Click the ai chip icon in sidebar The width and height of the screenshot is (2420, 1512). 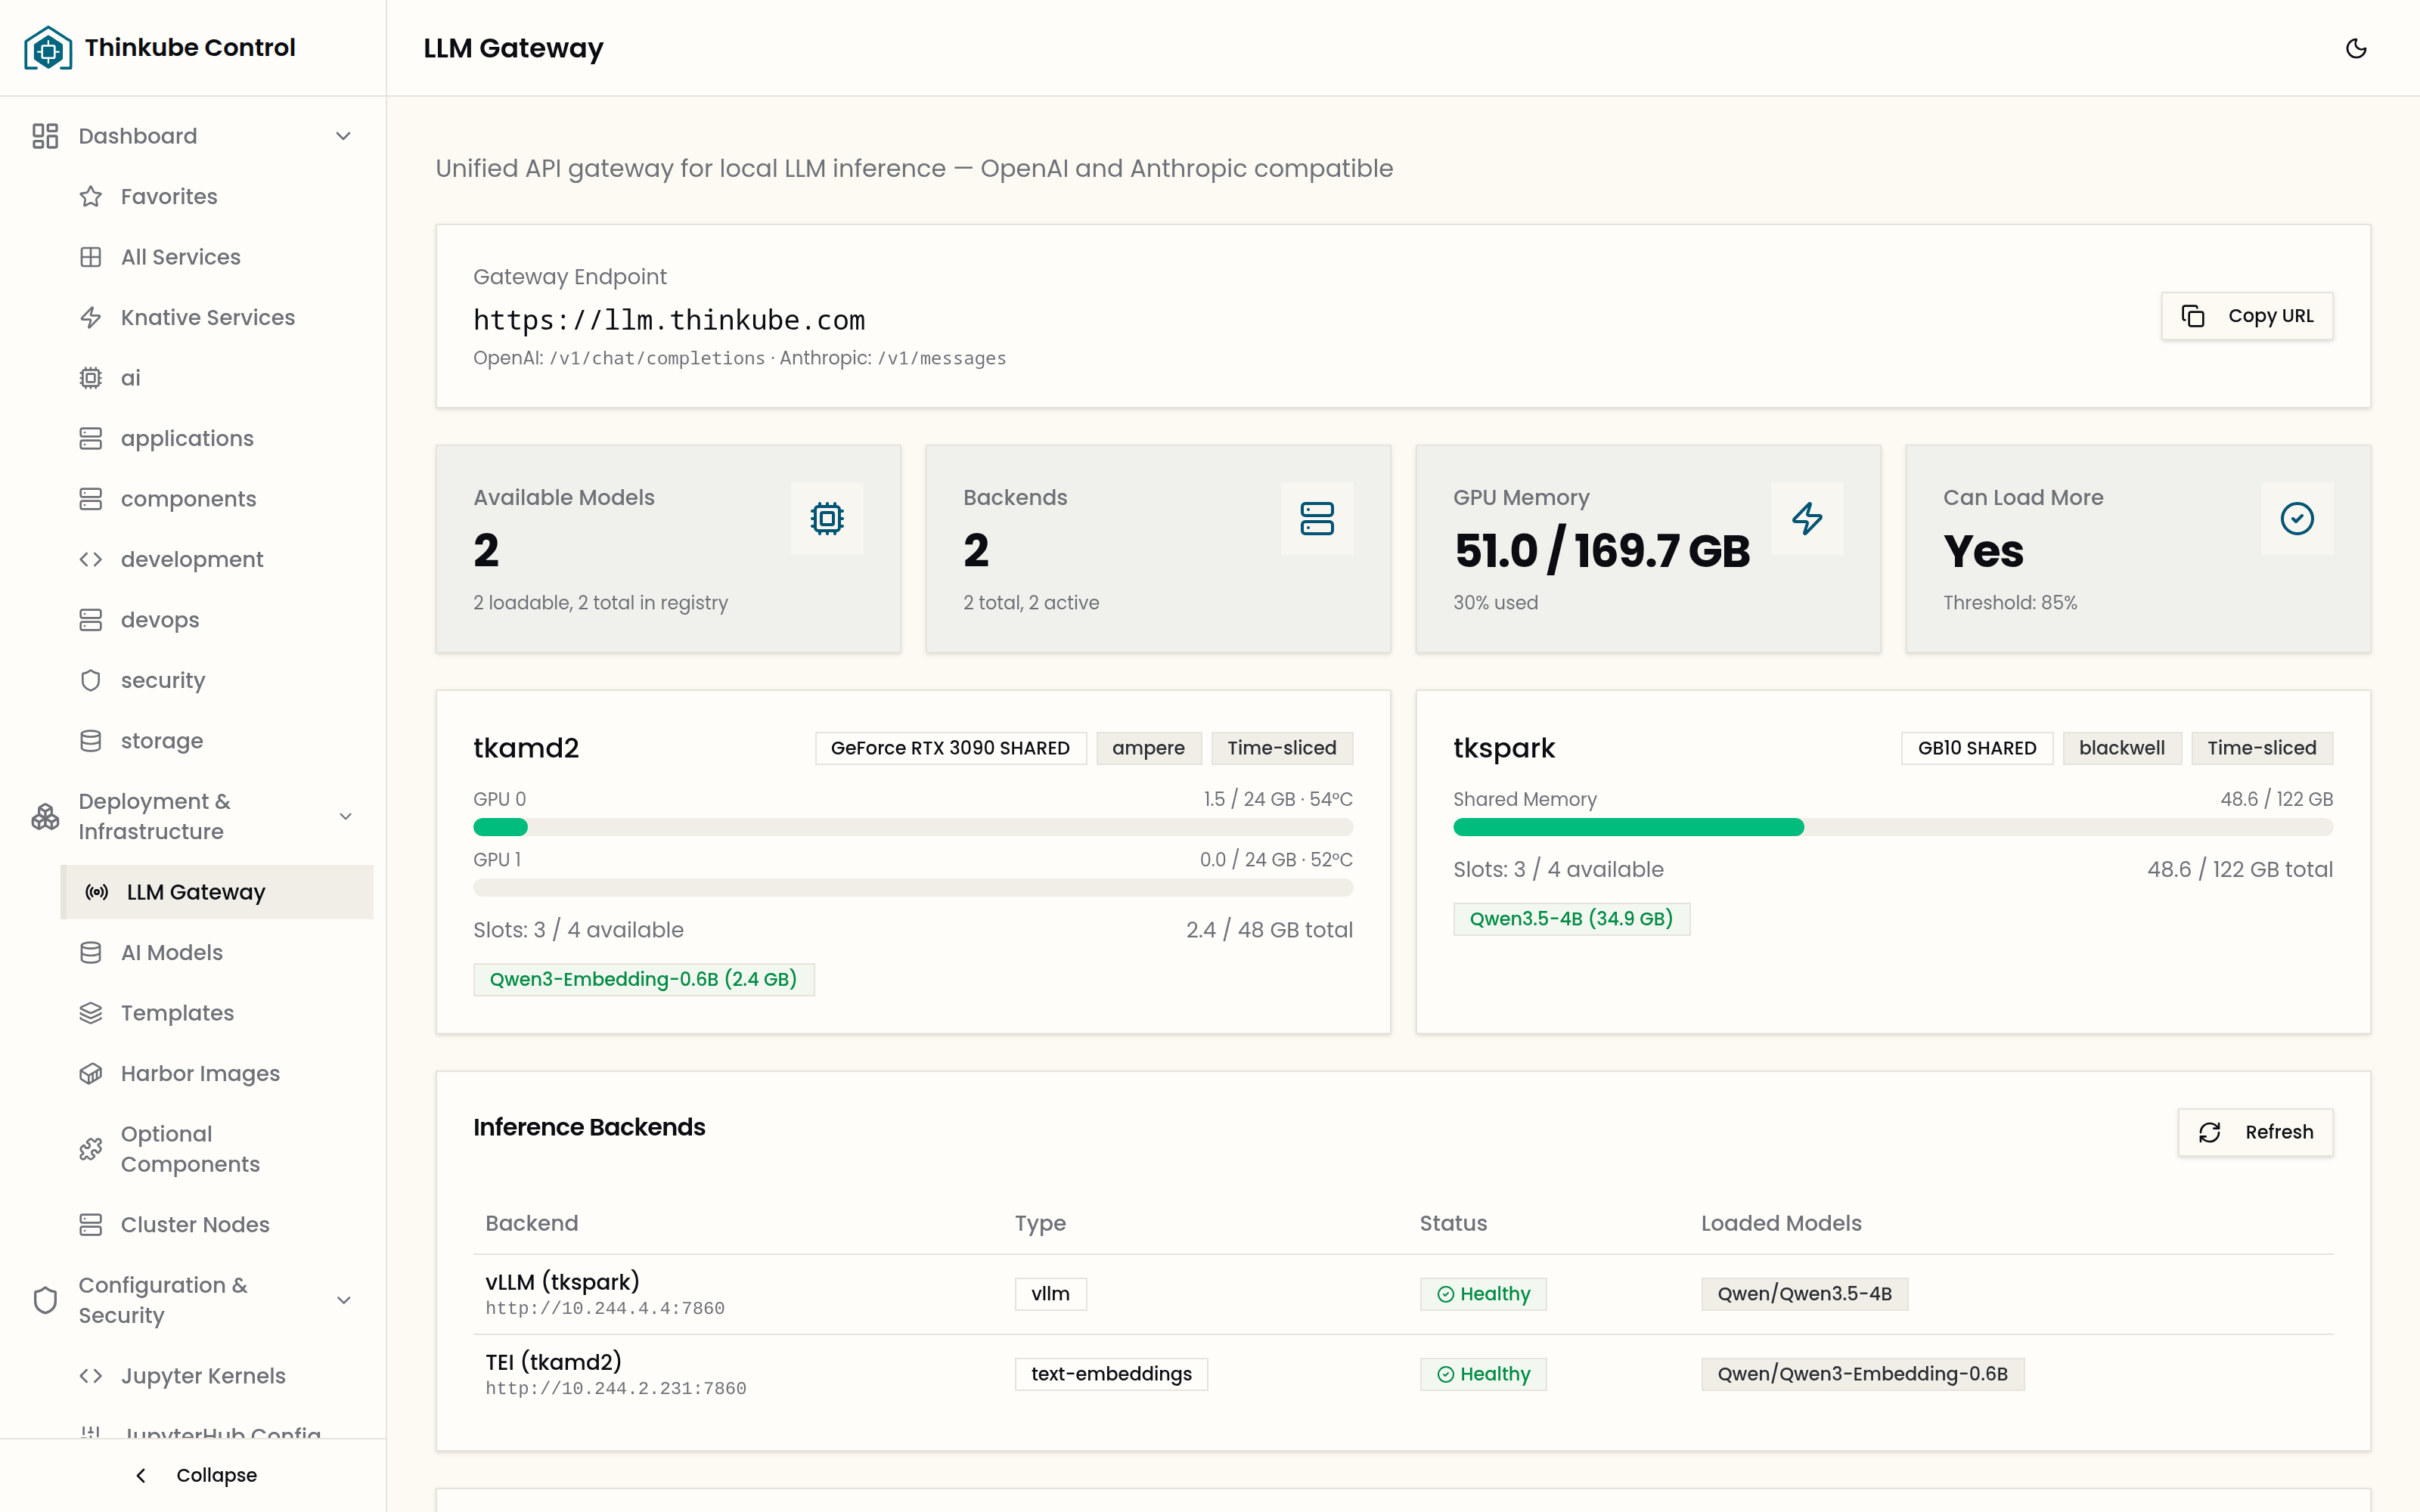[x=91, y=378]
